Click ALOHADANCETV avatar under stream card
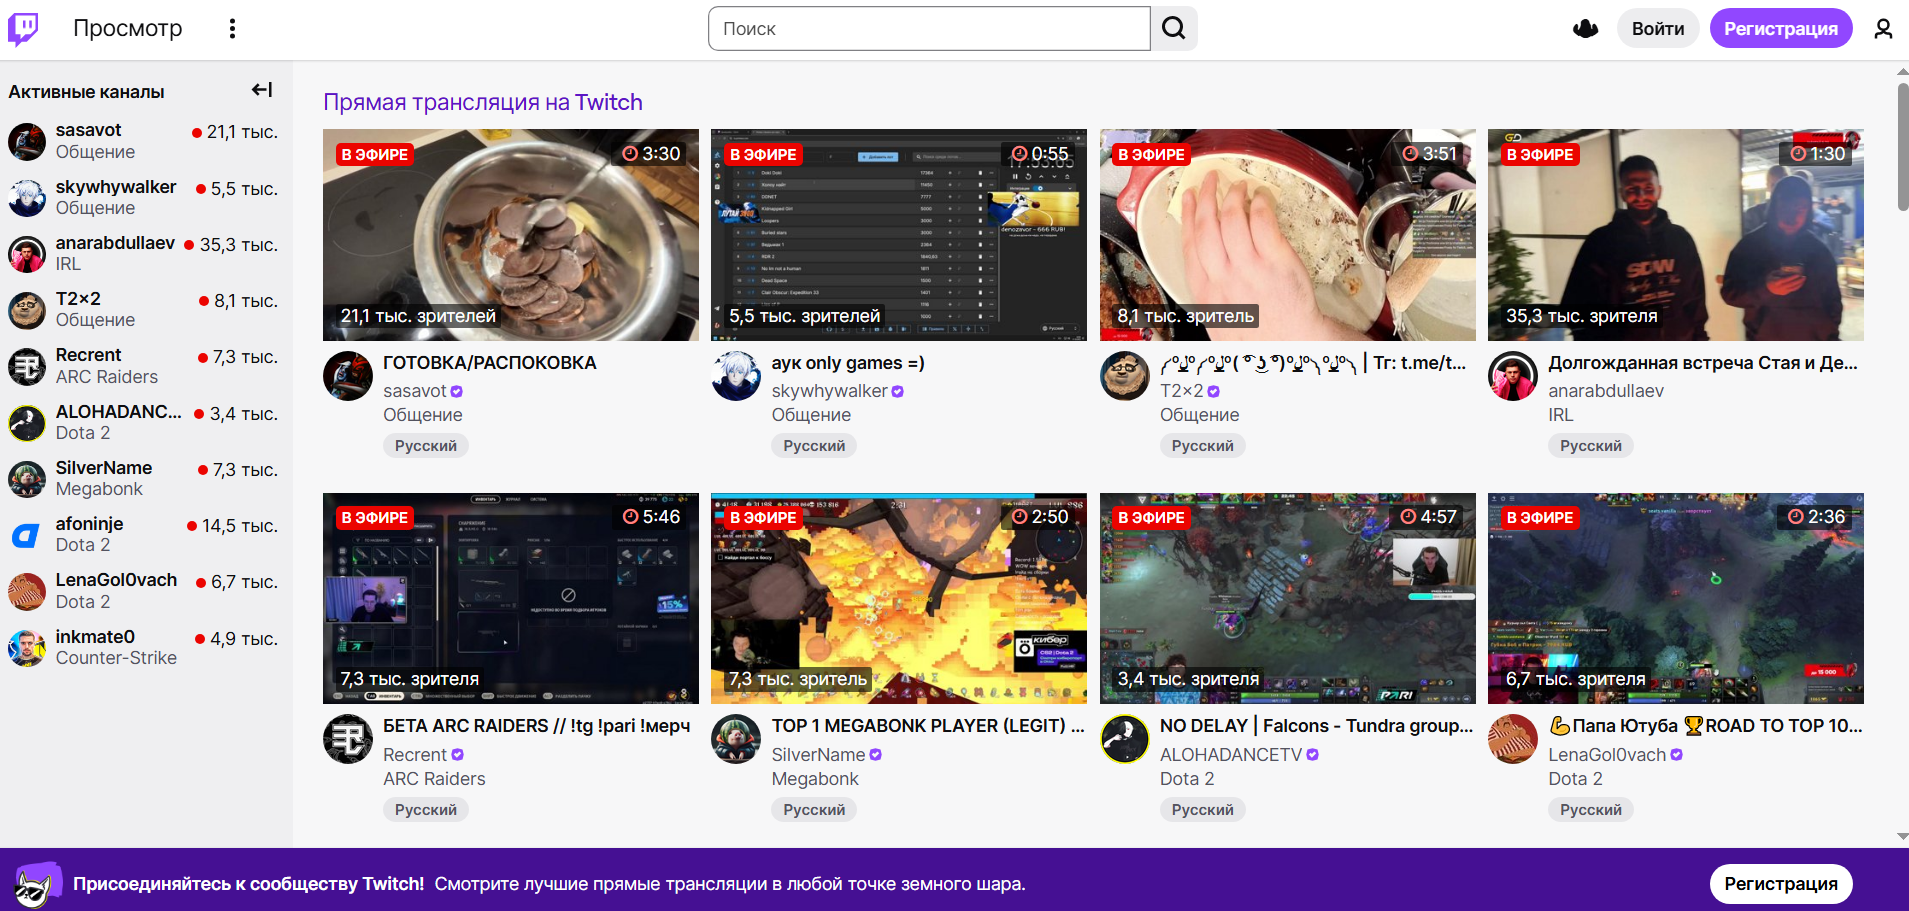1909x911 pixels. [1125, 739]
